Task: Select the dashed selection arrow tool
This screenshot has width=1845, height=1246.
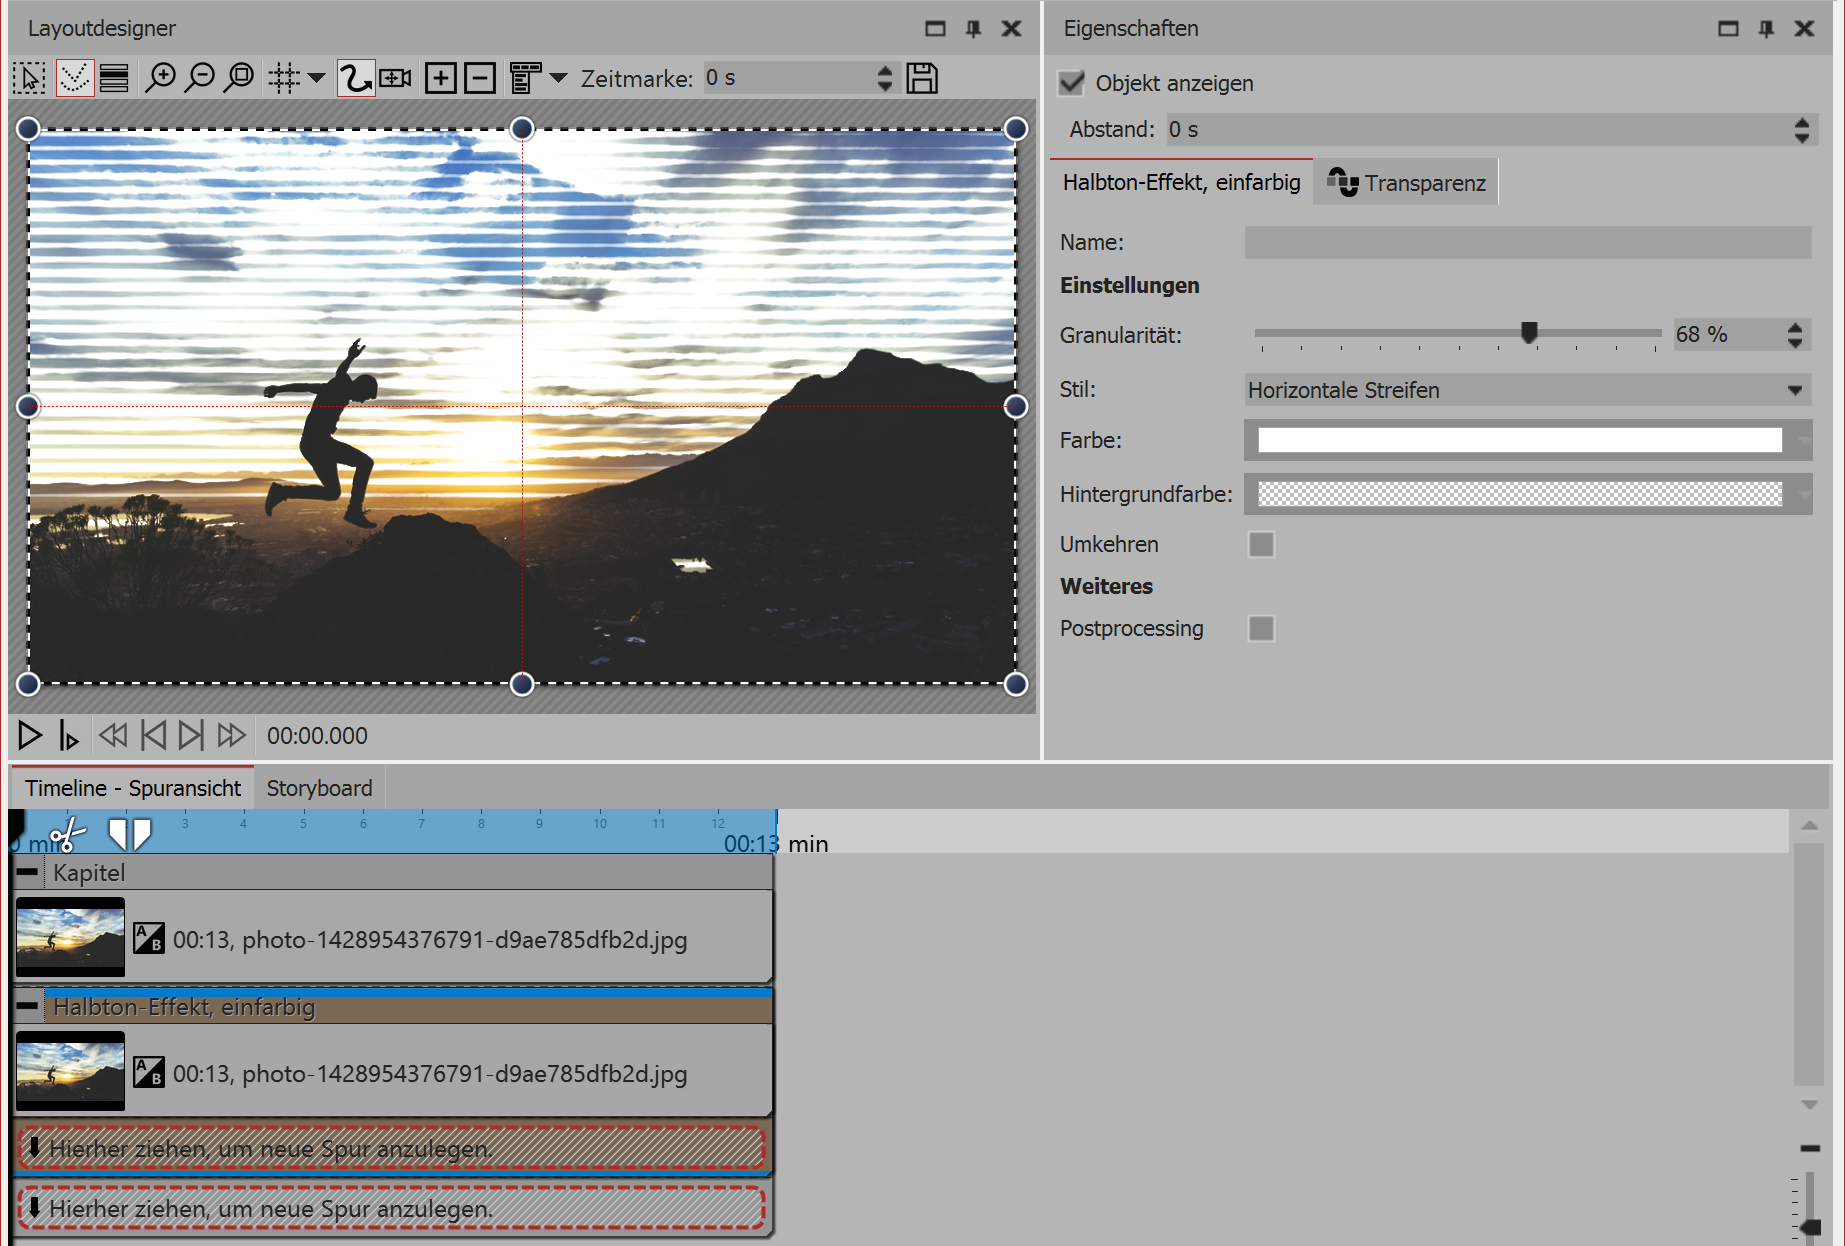Action: [x=29, y=78]
